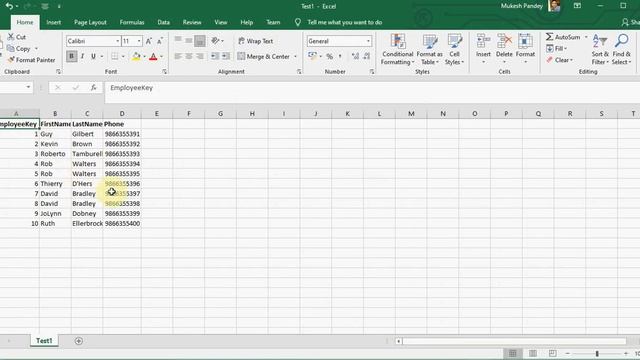
Task: Switch to the Formulas tab
Action: [x=132, y=22]
